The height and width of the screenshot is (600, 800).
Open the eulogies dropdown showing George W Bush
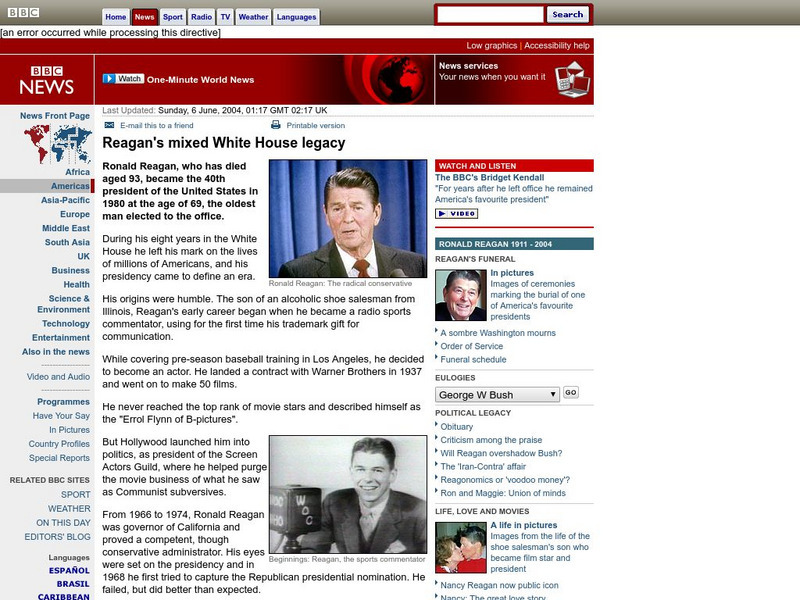click(497, 394)
